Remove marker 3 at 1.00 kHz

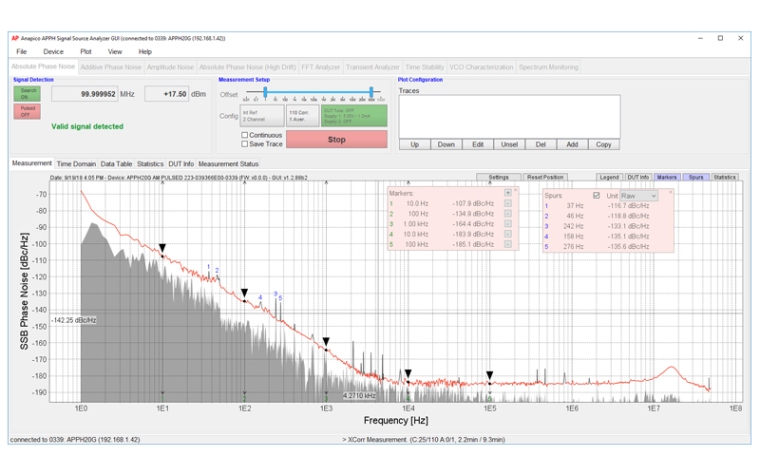click(508, 224)
